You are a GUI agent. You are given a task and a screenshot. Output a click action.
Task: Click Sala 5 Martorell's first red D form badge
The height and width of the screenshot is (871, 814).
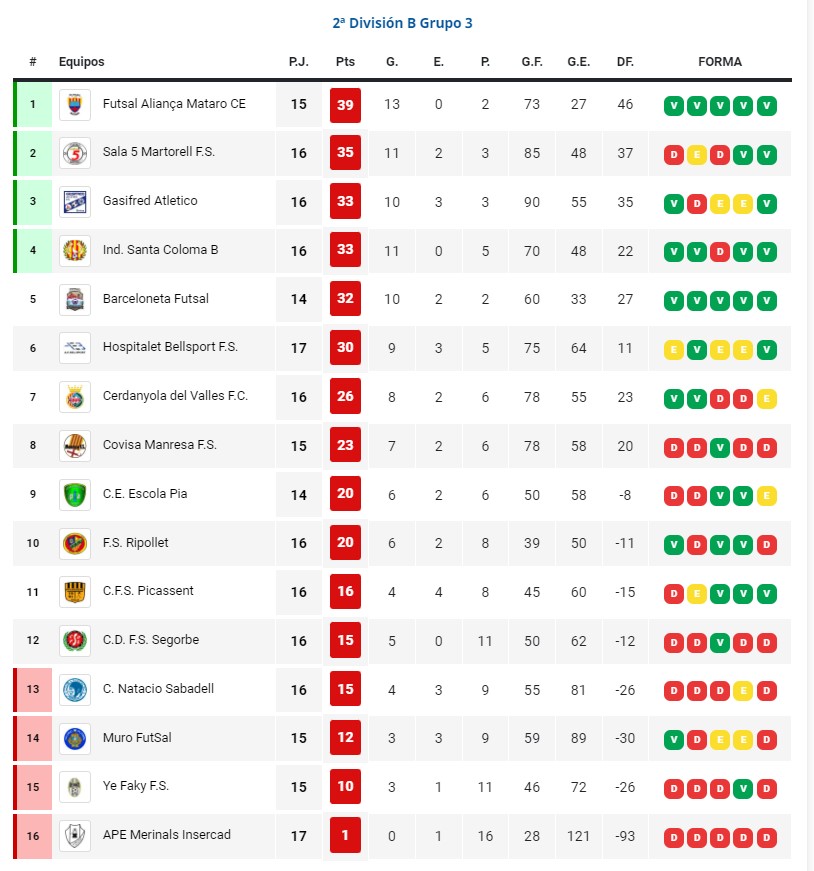(x=673, y=155)
